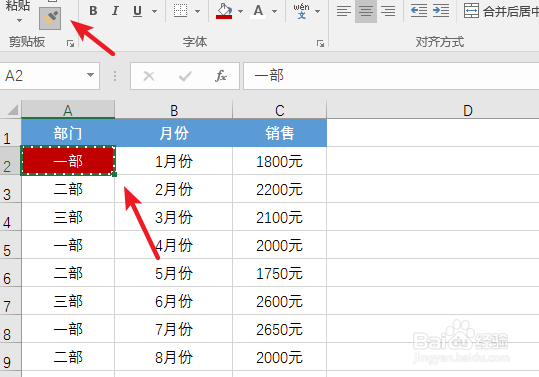This screenshot has height=377, width=539.
Task: Click Merge and Center button
Action: (500, 11)
